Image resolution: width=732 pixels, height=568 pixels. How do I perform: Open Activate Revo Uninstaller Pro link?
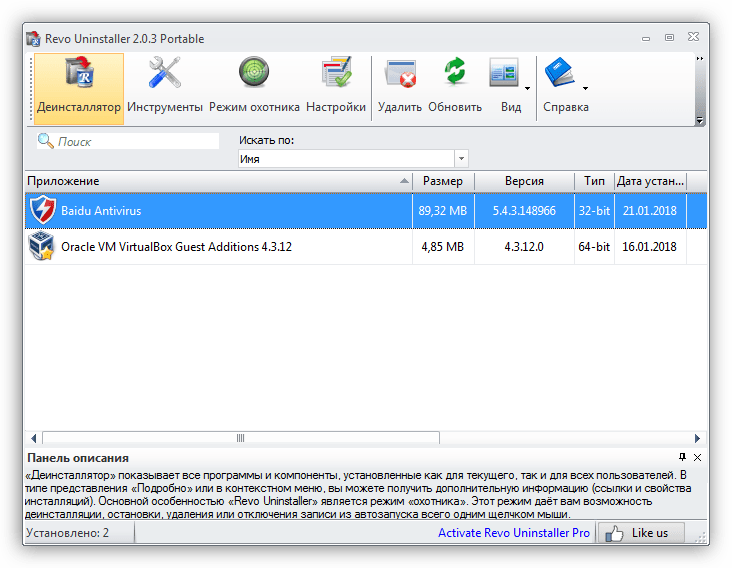[514, 533]
